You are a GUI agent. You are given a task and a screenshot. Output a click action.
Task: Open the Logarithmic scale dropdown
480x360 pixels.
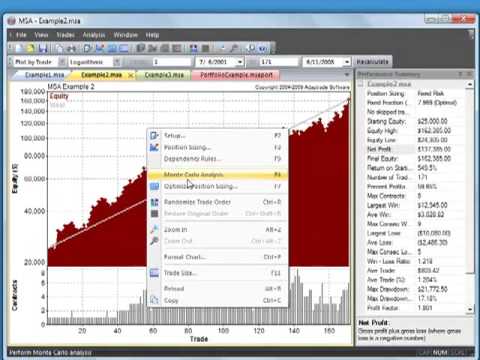tap(117, 62)
